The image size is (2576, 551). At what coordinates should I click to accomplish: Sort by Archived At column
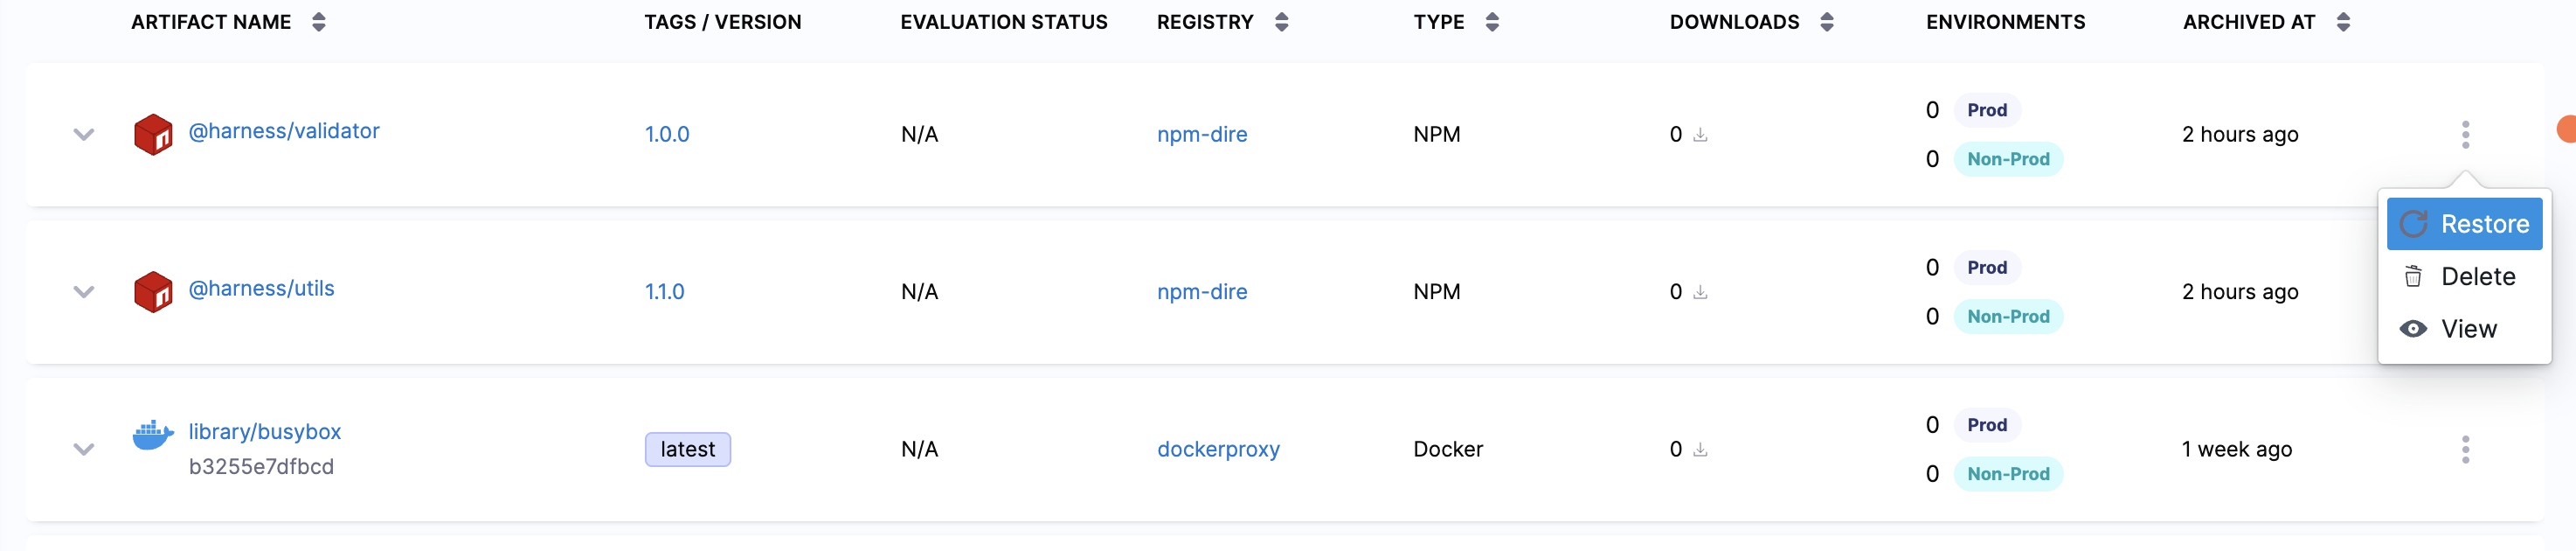[2343, 22]
